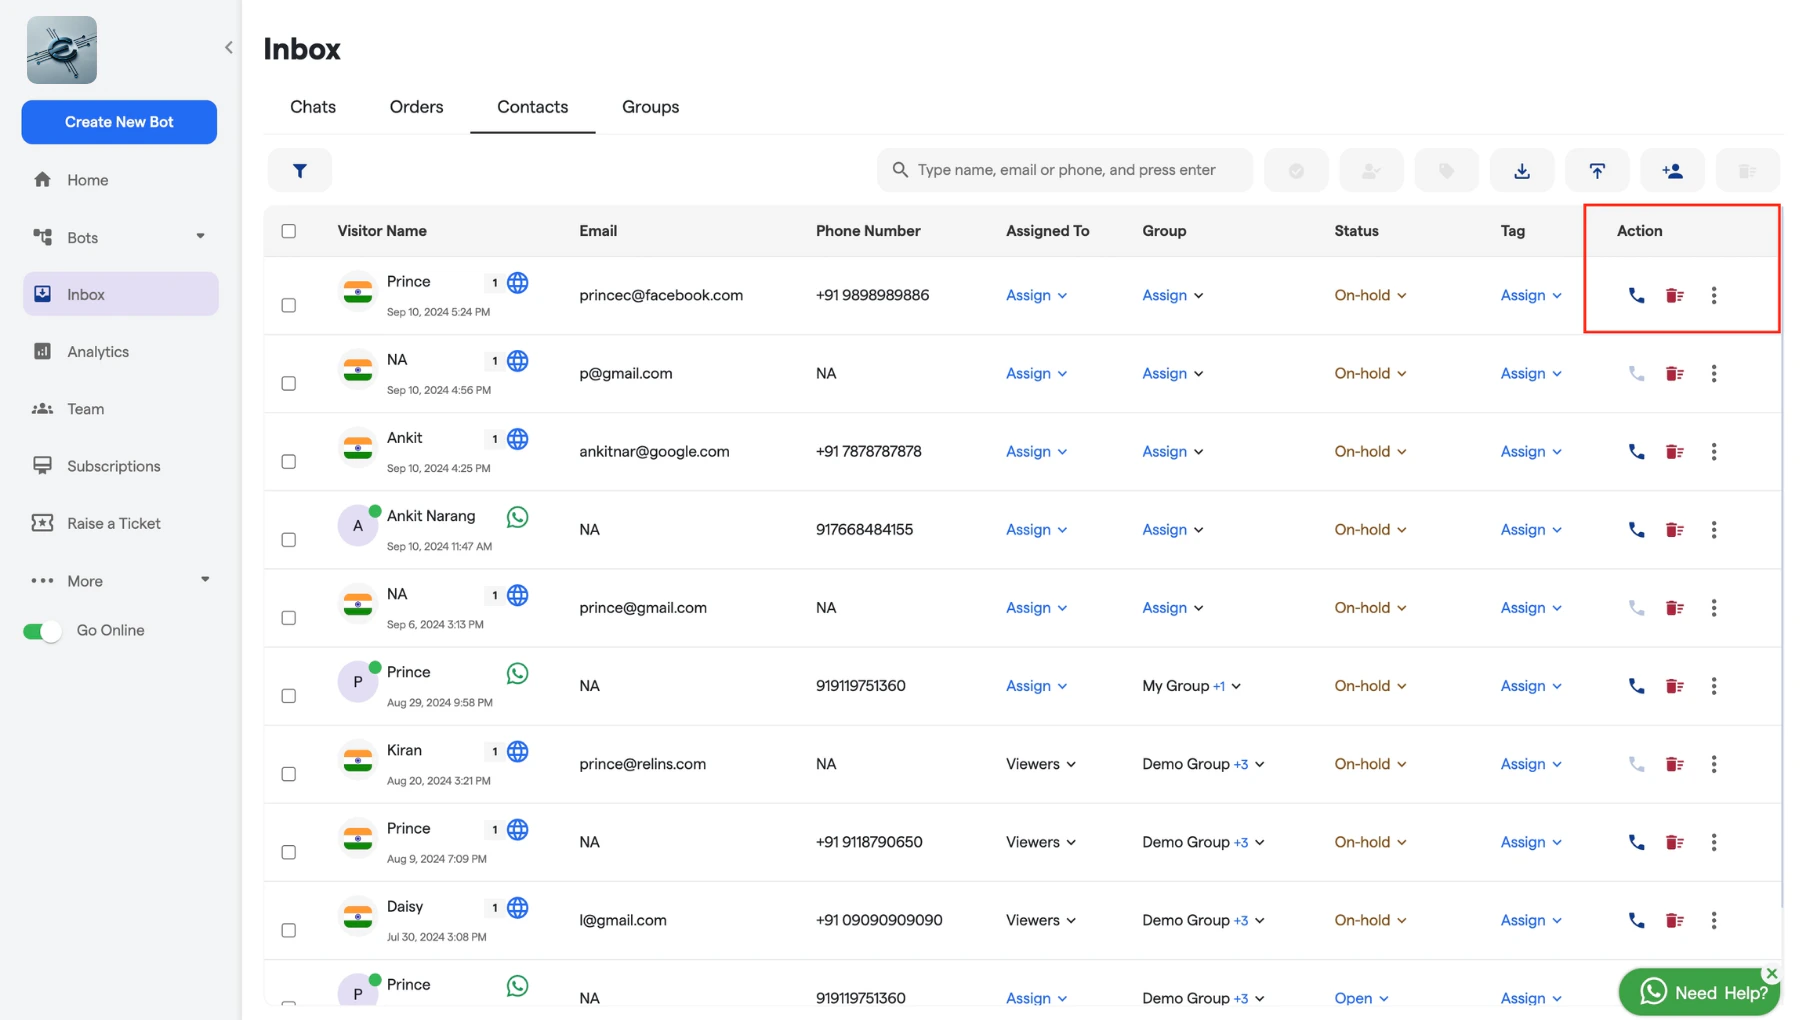Select the Contacts tab

(x=532, y=107)
